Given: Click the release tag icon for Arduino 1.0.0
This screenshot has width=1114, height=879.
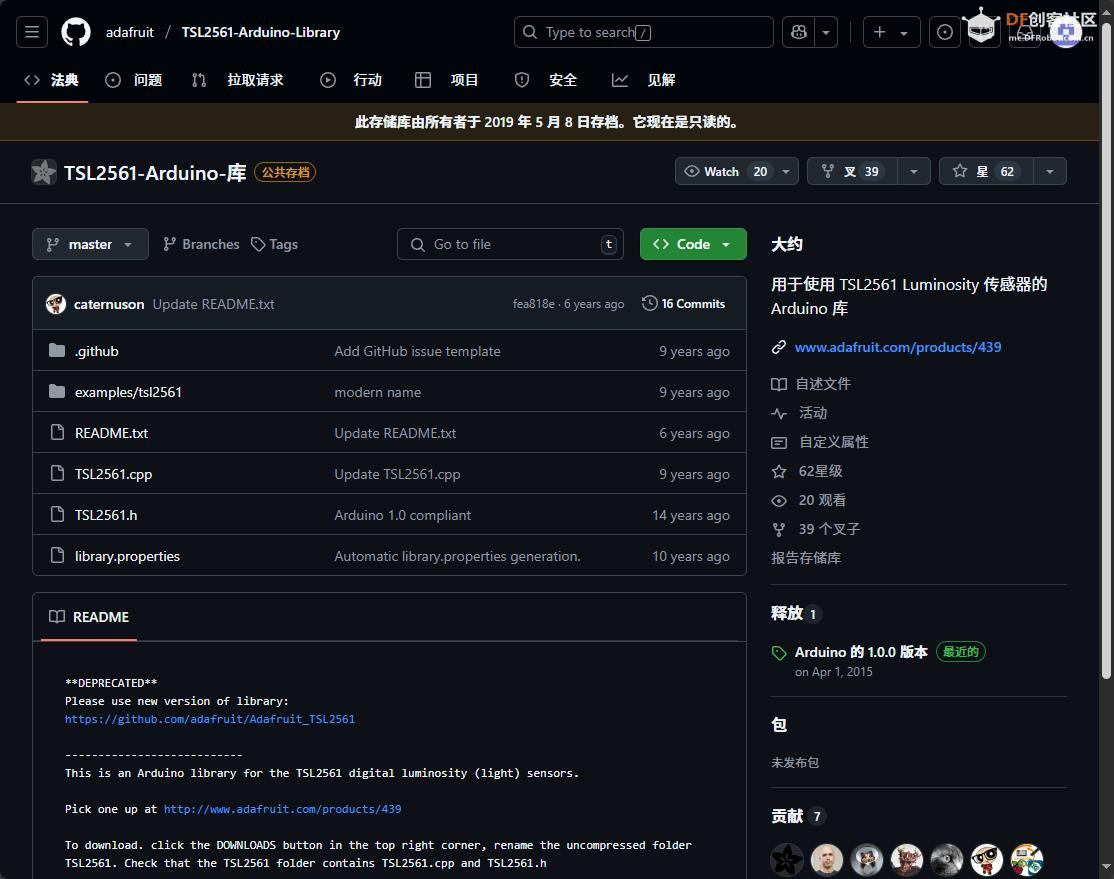Looking at the screenshot, I should pos(779,653).
